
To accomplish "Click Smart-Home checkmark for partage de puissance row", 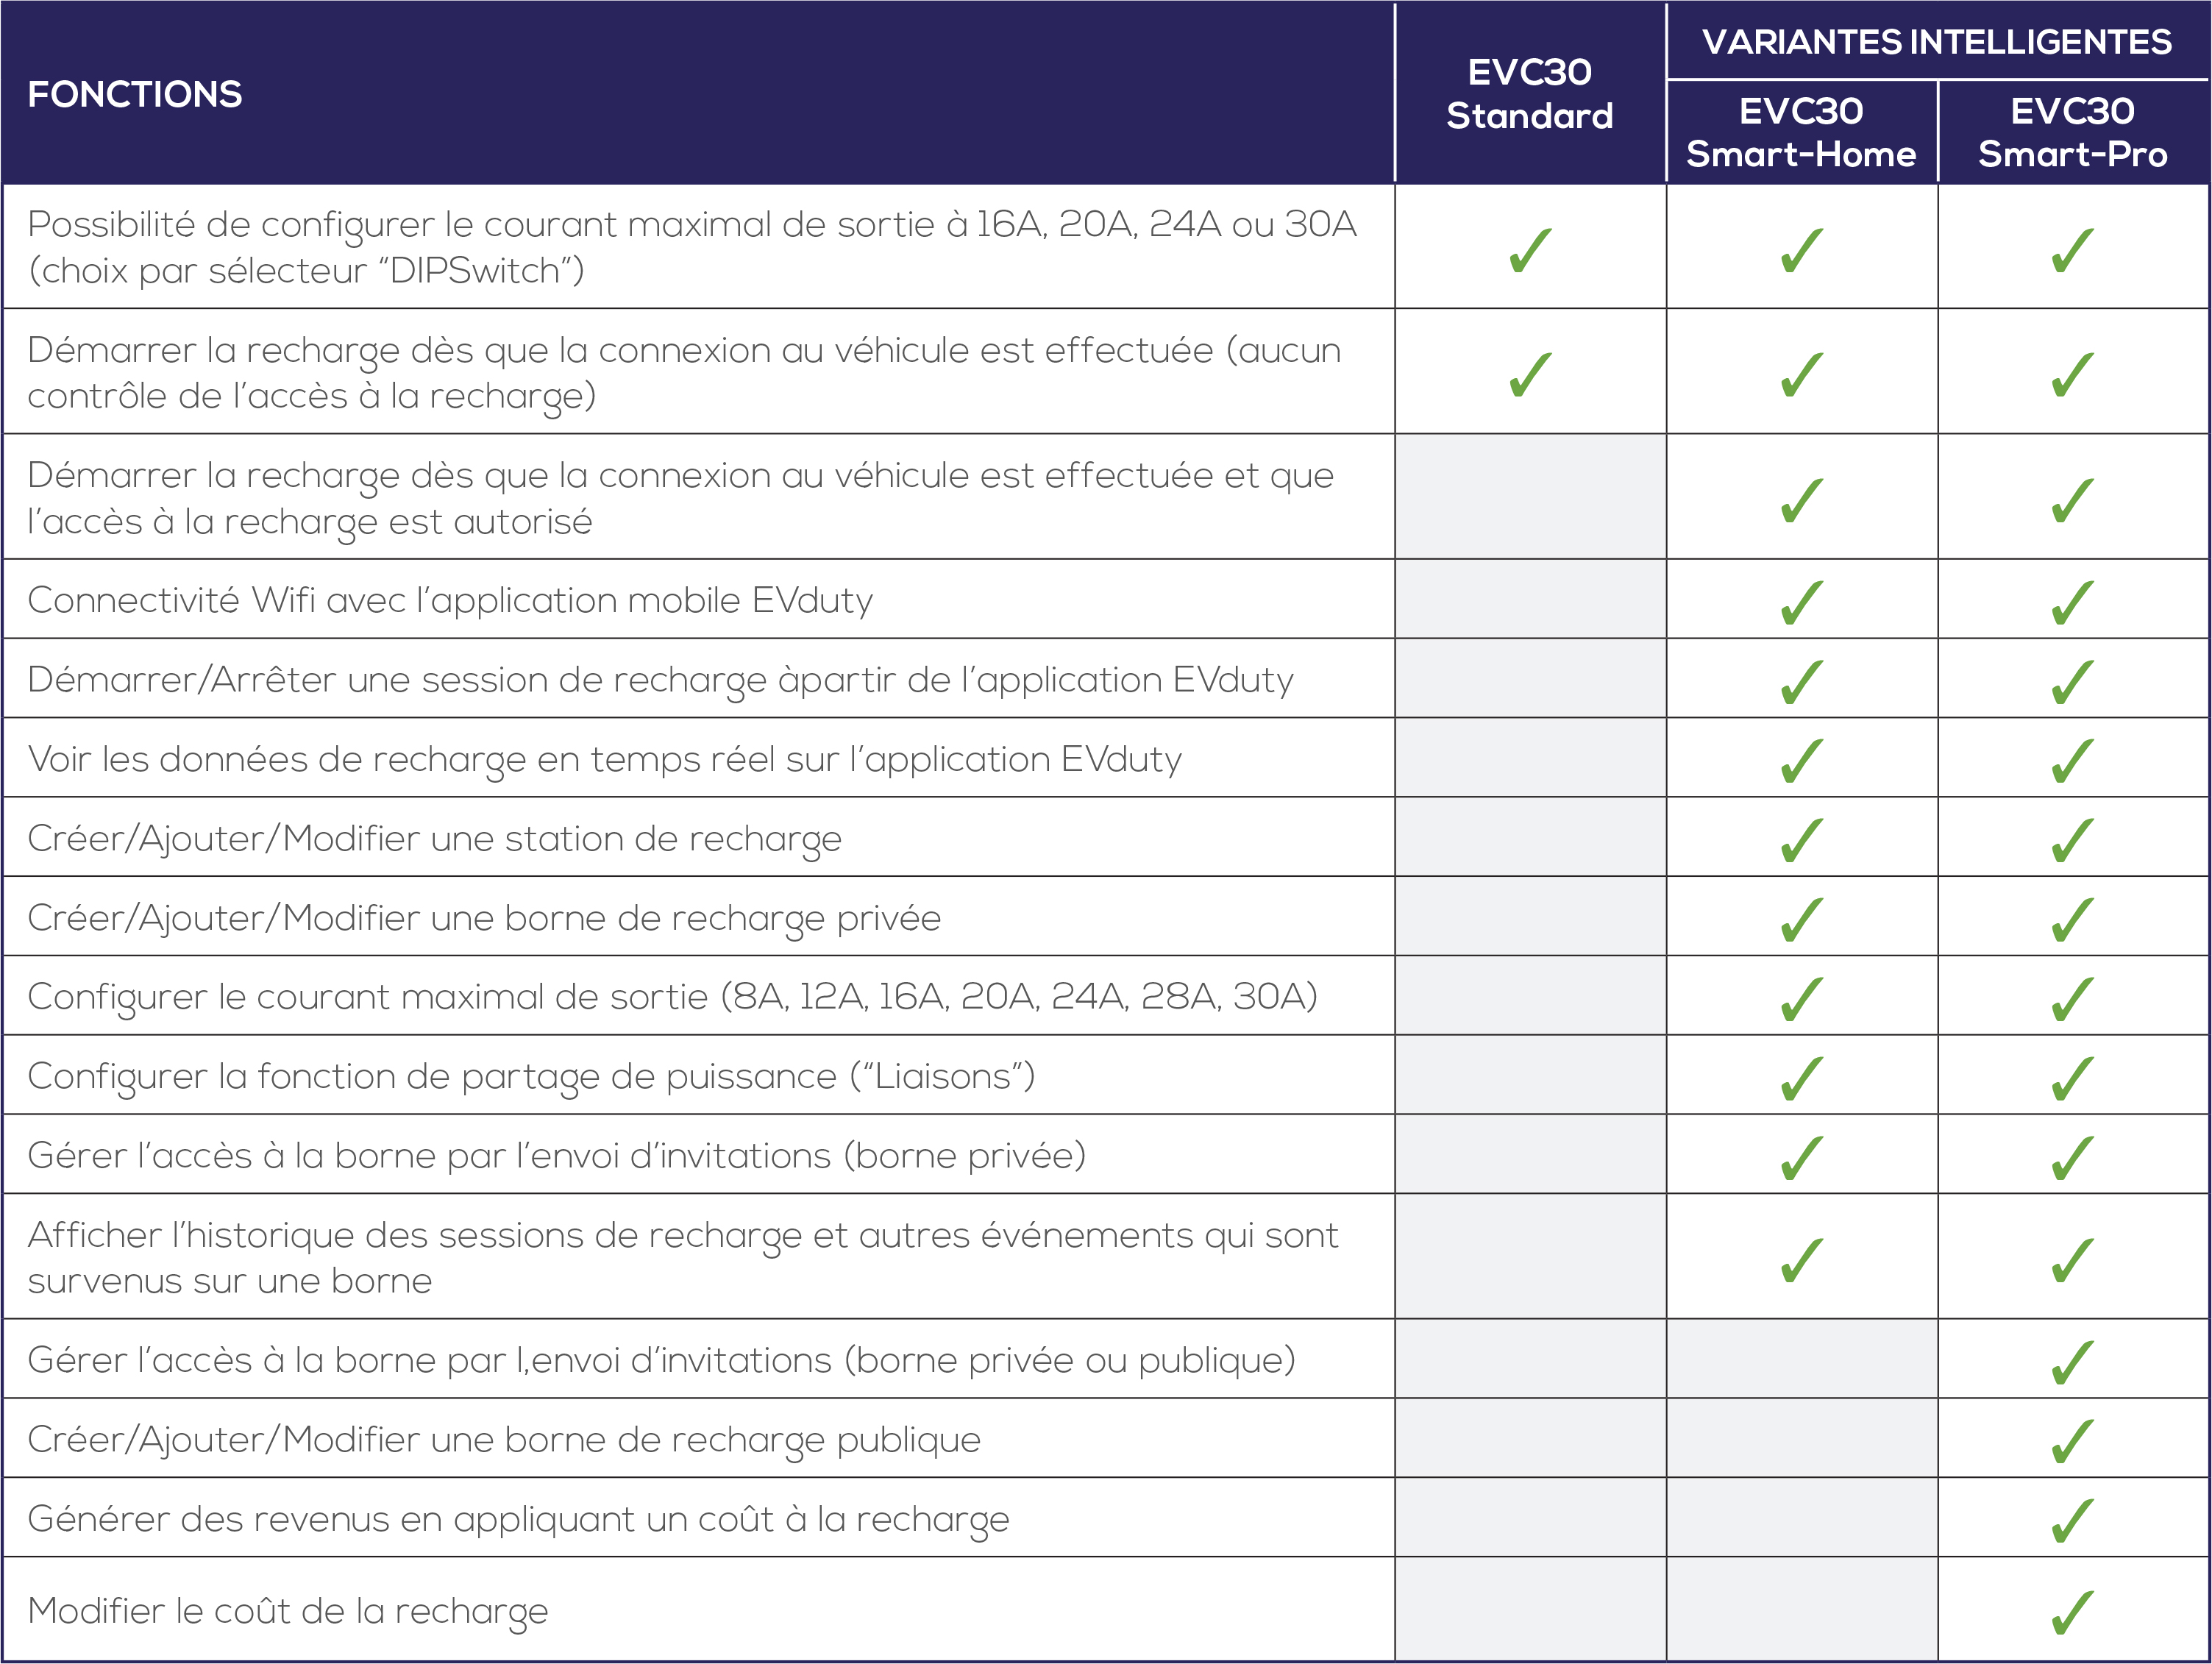I will tap(1802, 1078).
